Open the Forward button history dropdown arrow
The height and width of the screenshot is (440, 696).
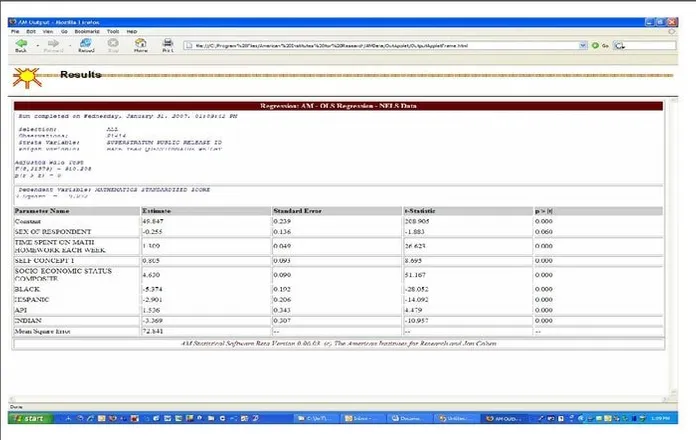click(70, 45)
